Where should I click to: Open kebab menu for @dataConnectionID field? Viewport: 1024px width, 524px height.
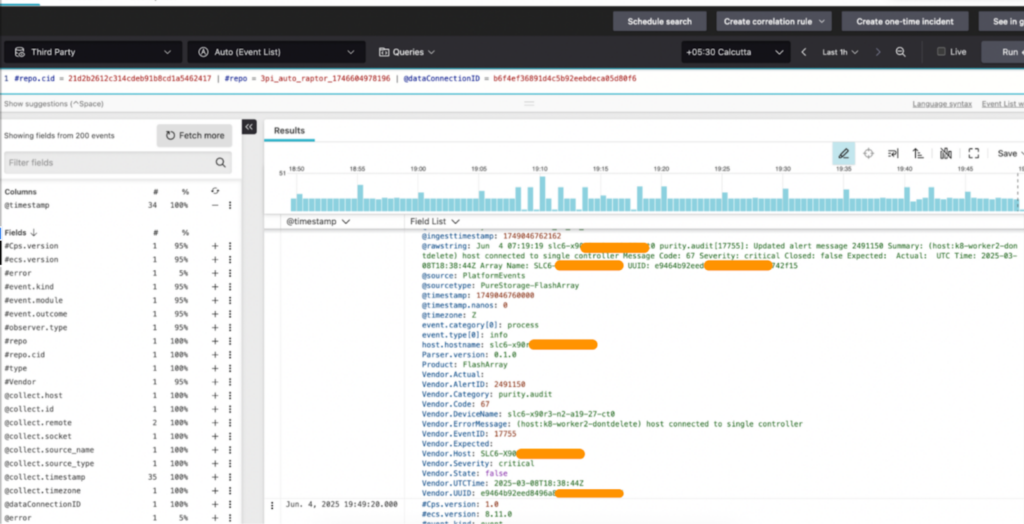[230, 504]
